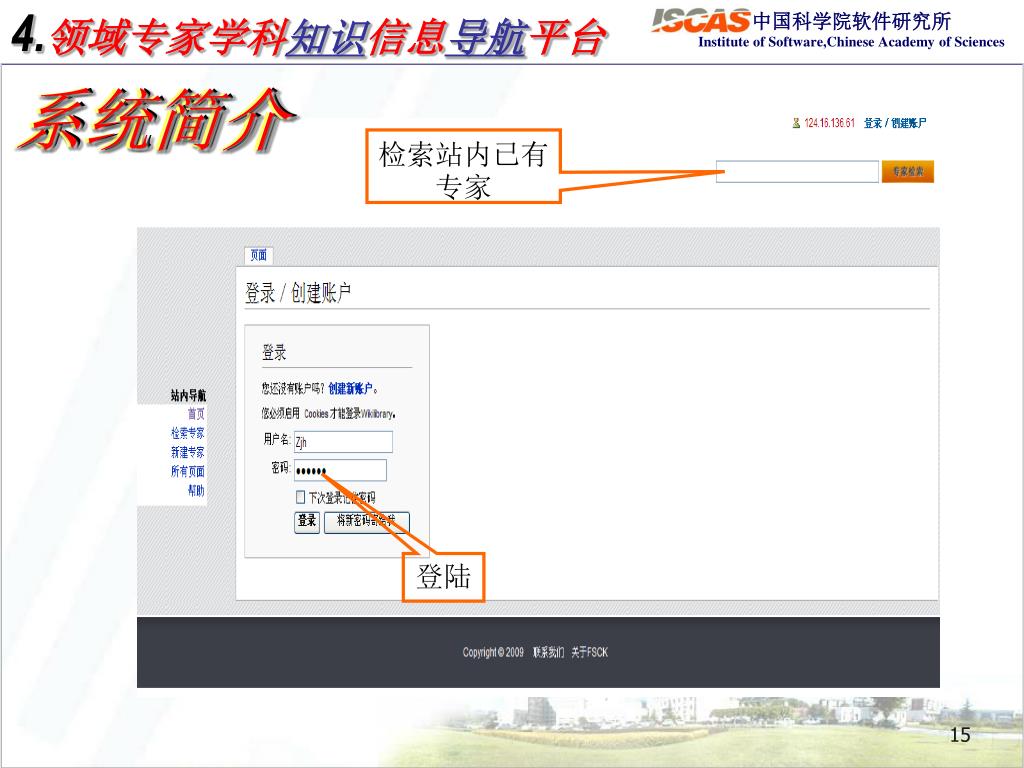Image resolution: width=1024 pixels, height=768 pixels.
Task: Click the 联系我们 footer link
Action: tap(549, 652)
